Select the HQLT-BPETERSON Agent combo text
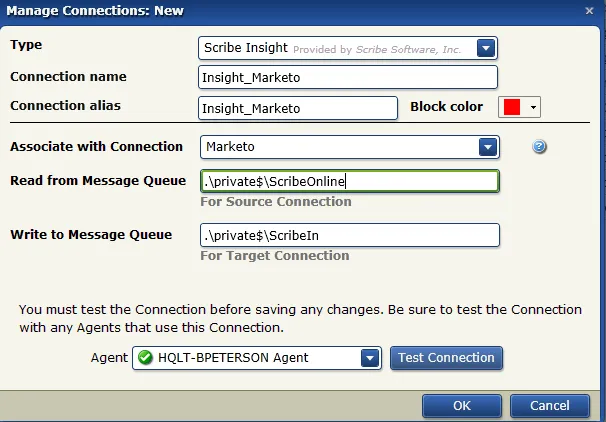The width and height of the screenshot is (606, 422). click(x=233, y=358)
